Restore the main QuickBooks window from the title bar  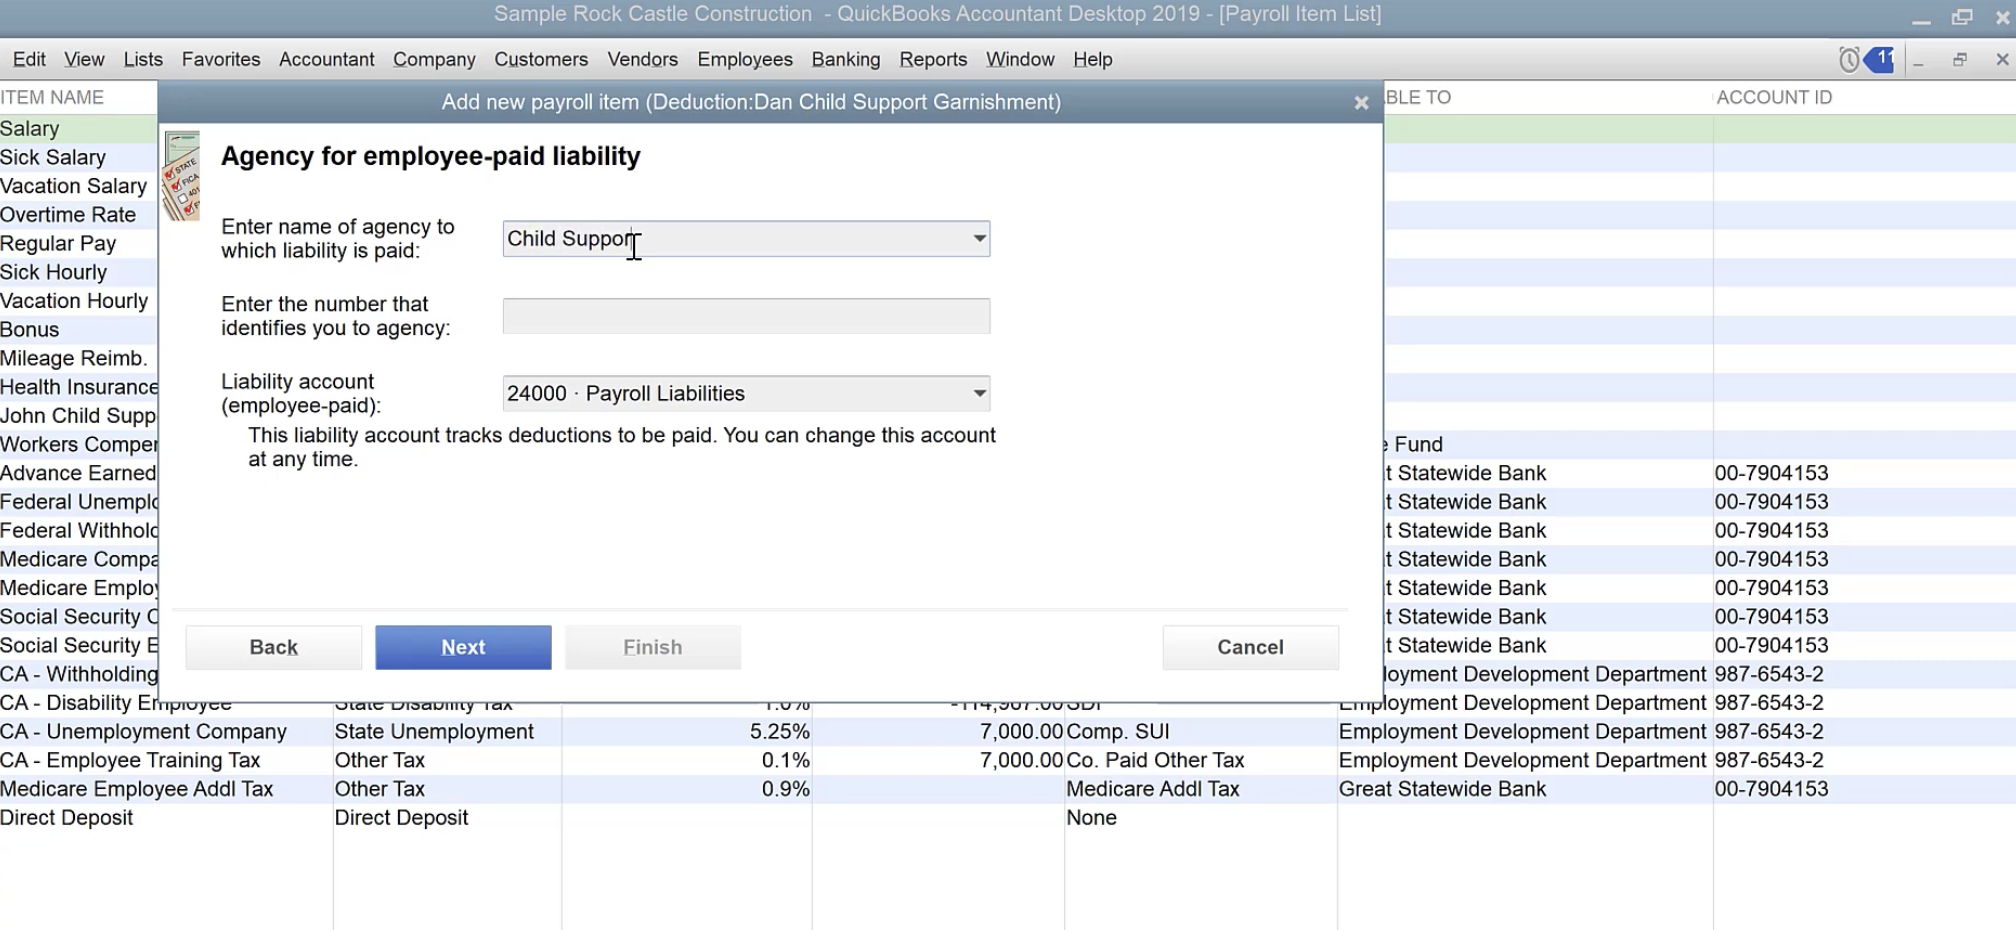[1961, 17]
